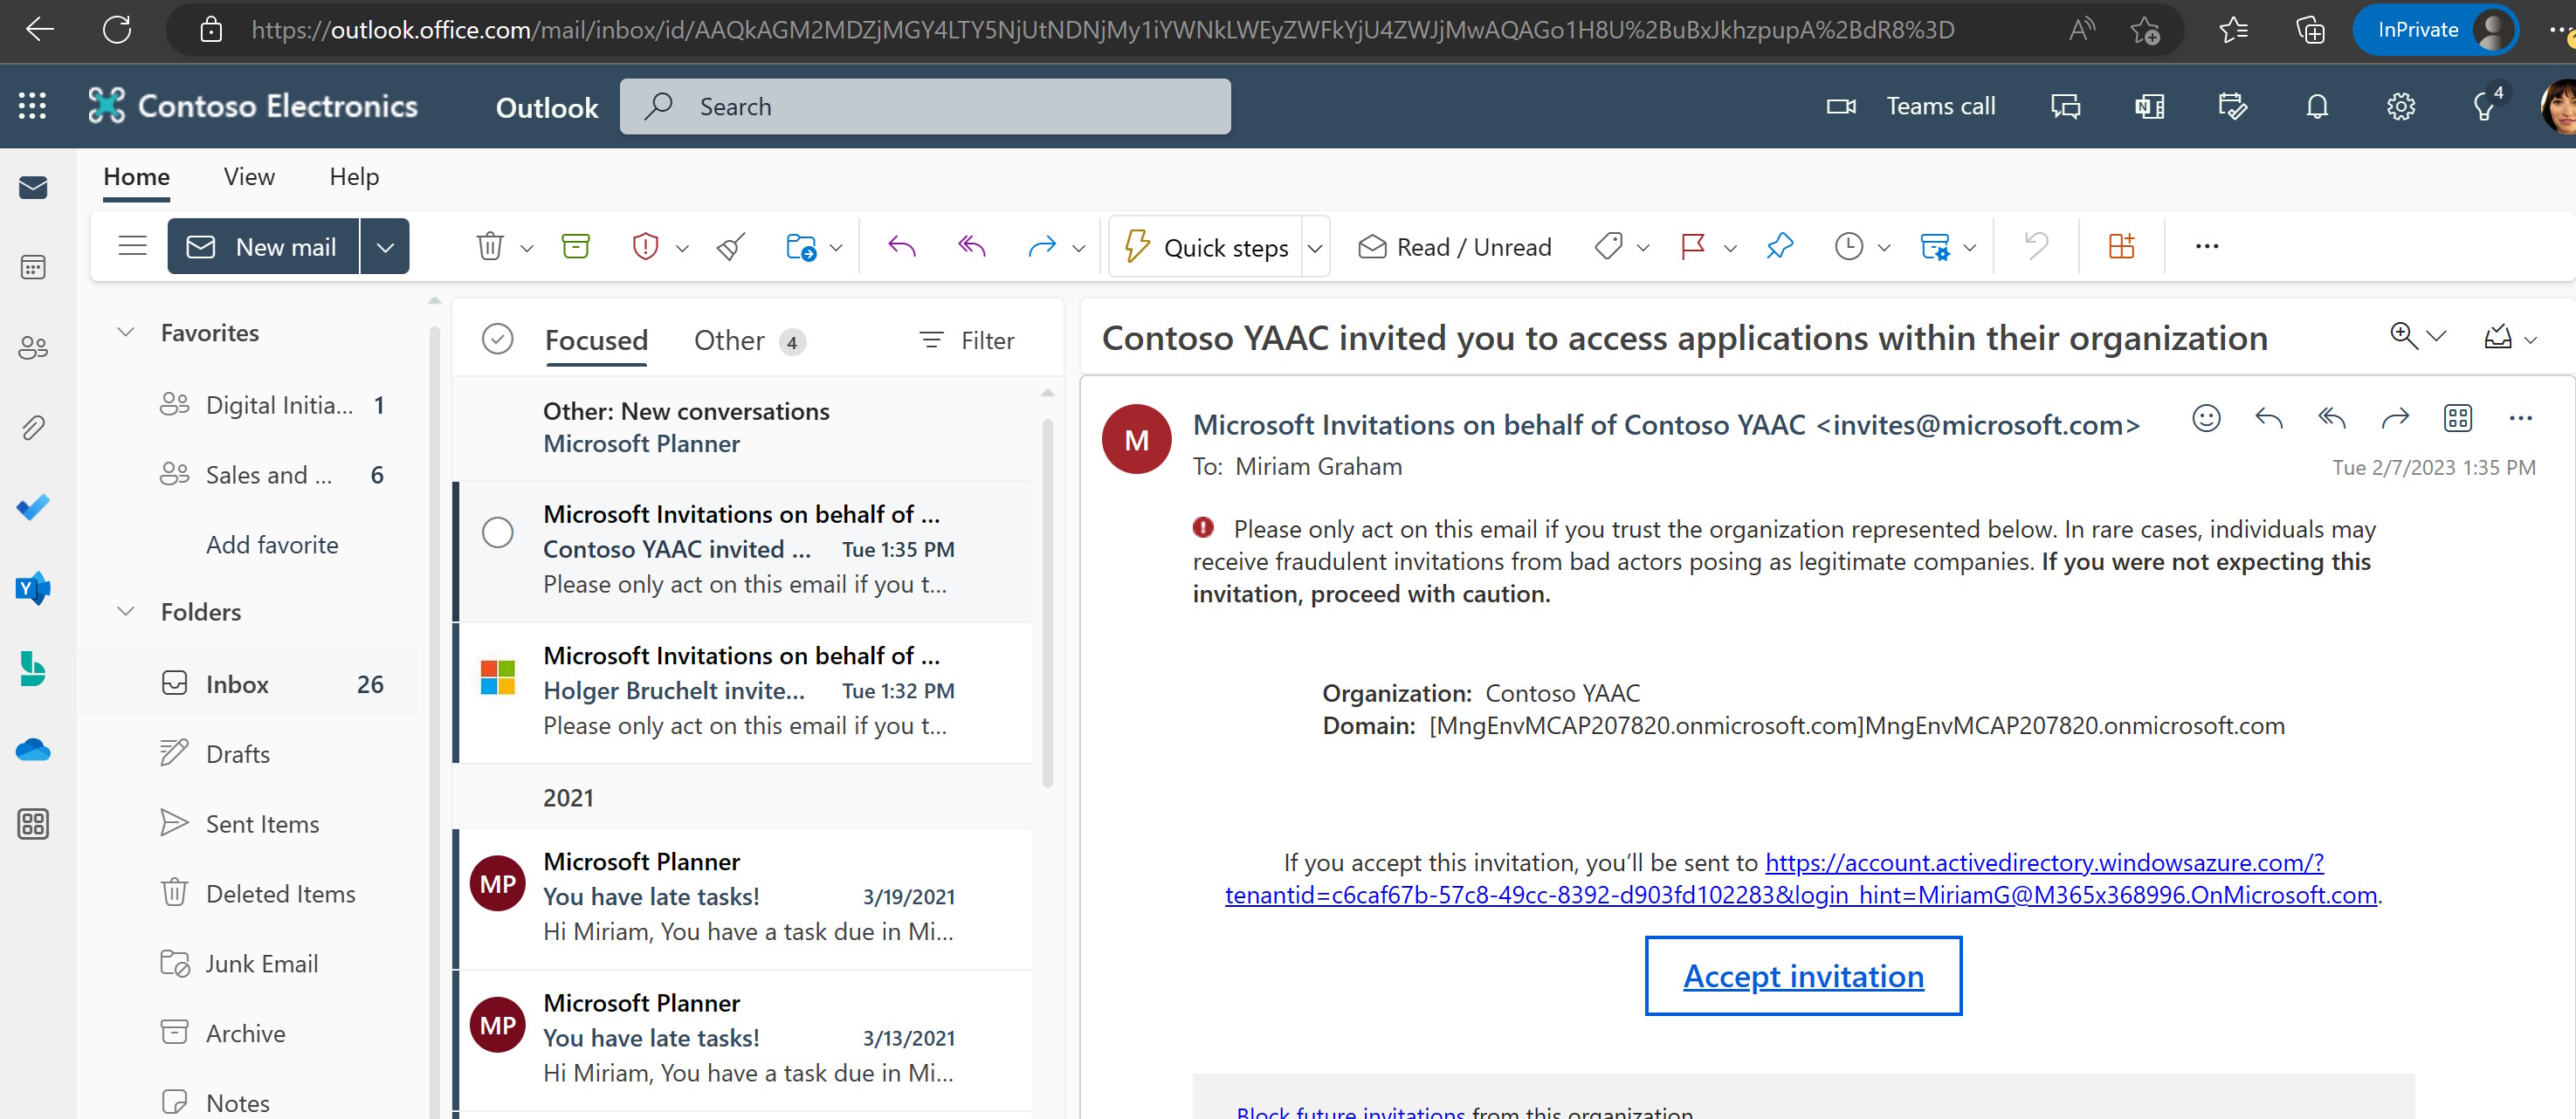The height and width of the screenshot is (1119, 2576).
Task: Open People in the left app rail
Action: point(33,347)
